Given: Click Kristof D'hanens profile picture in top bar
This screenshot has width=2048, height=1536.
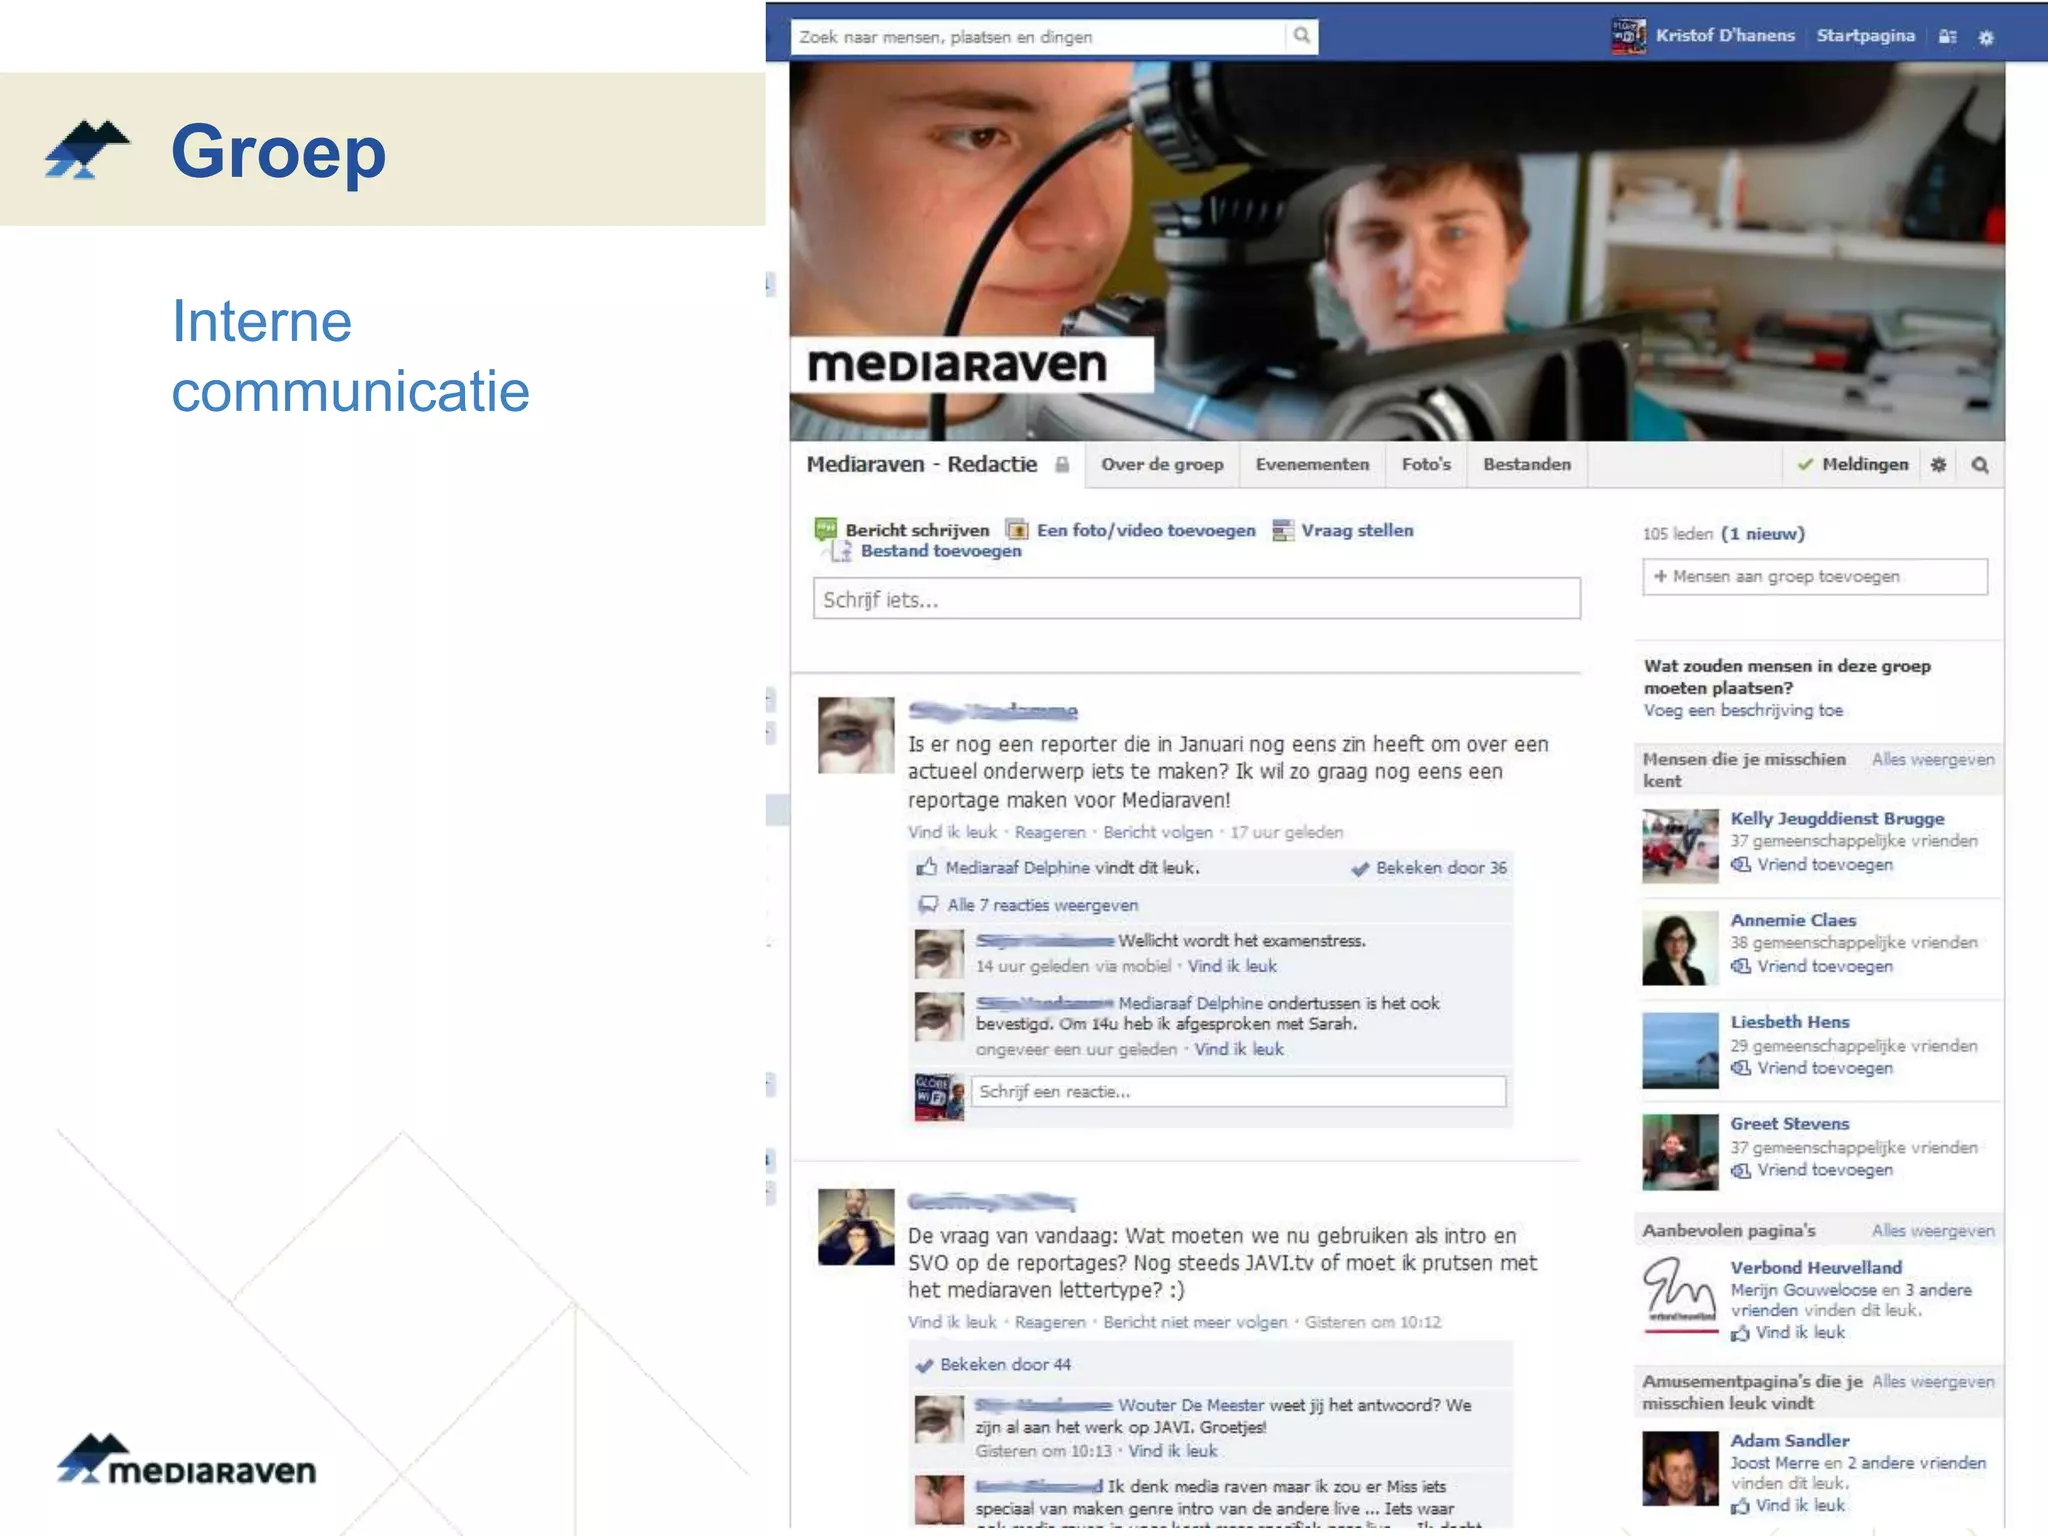Looking at the screenshot, I should 1628,36.
